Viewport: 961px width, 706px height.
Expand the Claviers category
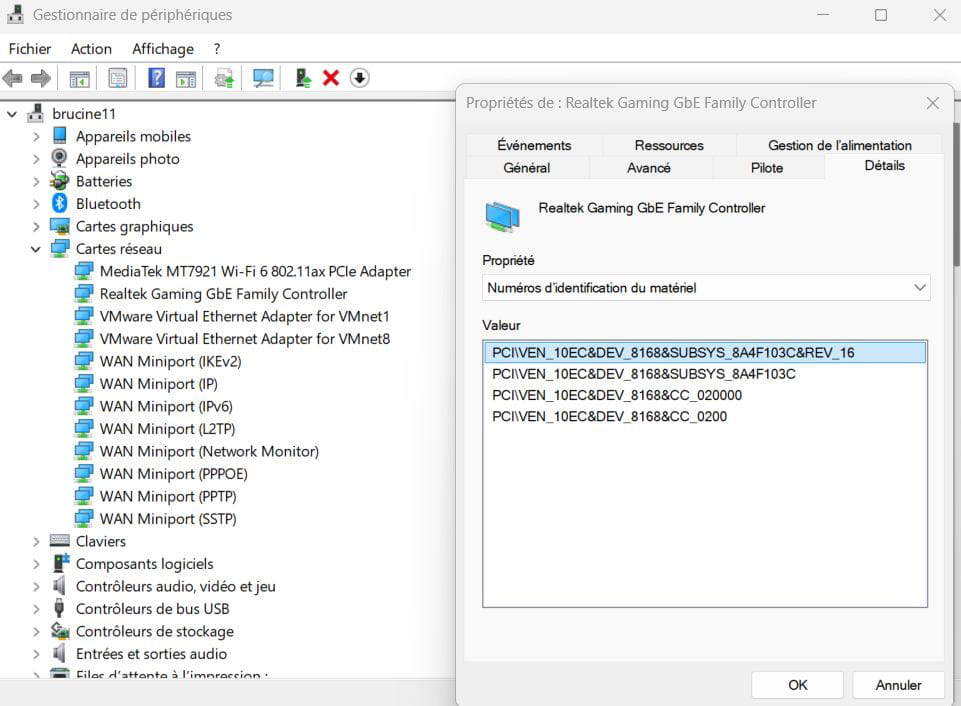(36, 541)
